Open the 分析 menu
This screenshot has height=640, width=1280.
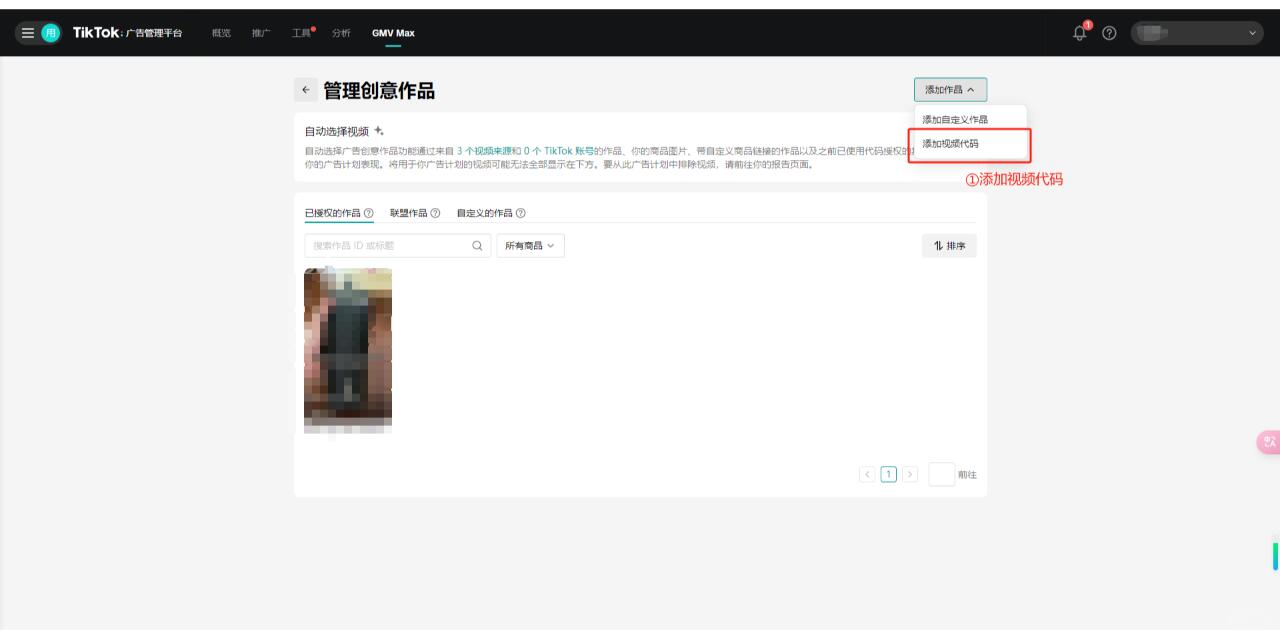[x=342, y=33]
